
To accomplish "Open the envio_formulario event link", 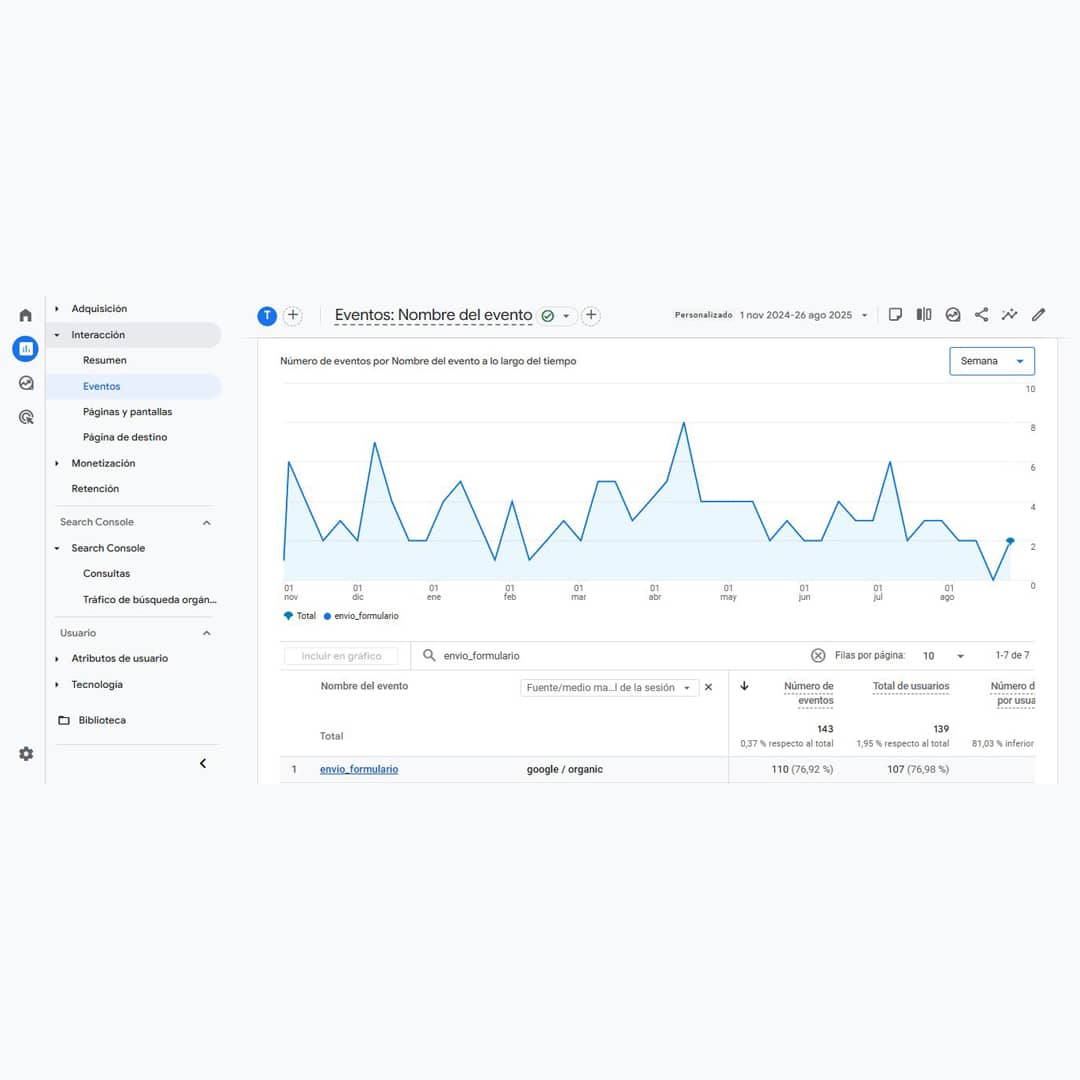I will coord(359,770).
